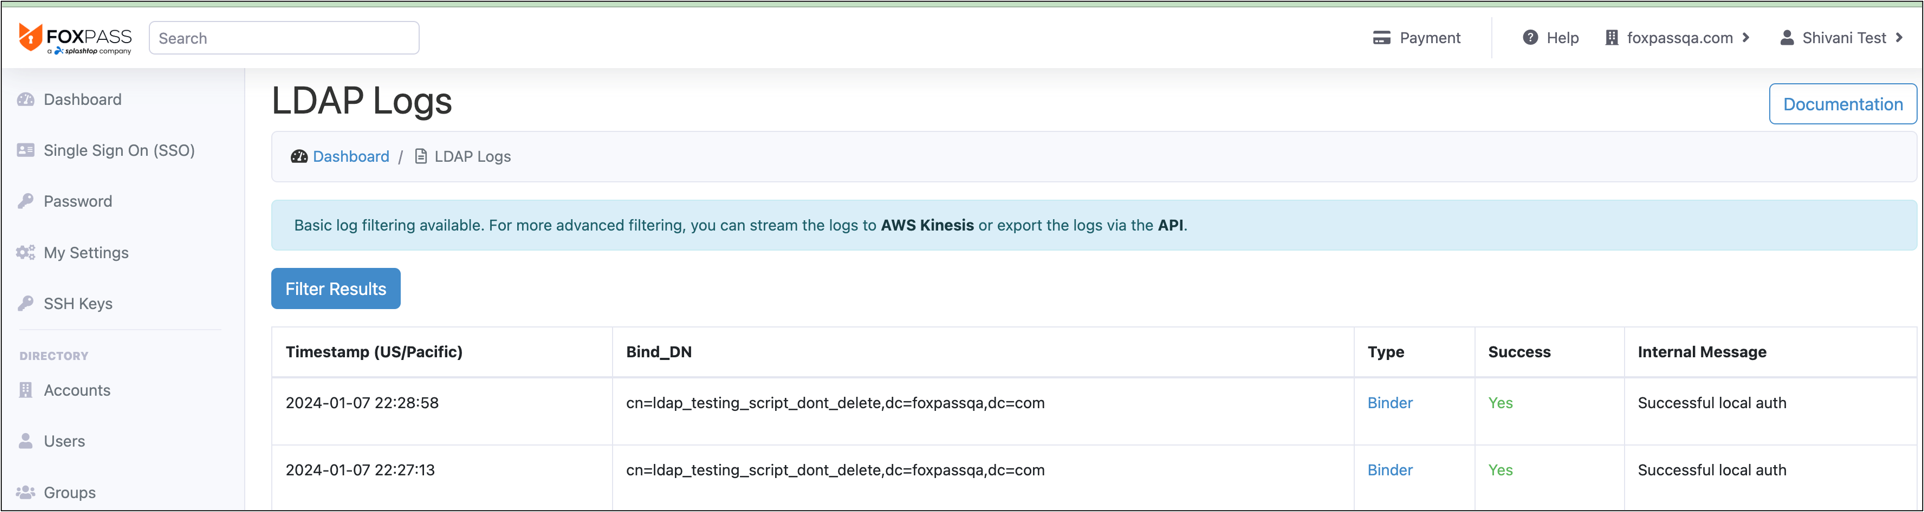Click the Password key icon

(x=26, y=201)
